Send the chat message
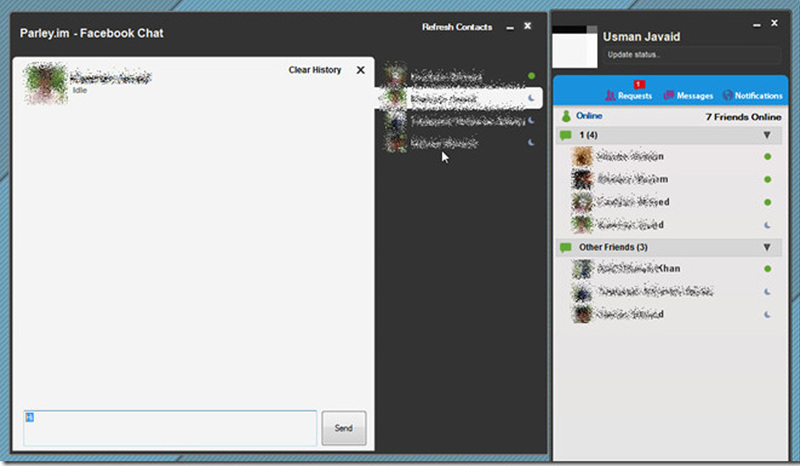800x466 pixels. (x=343, y=428)
